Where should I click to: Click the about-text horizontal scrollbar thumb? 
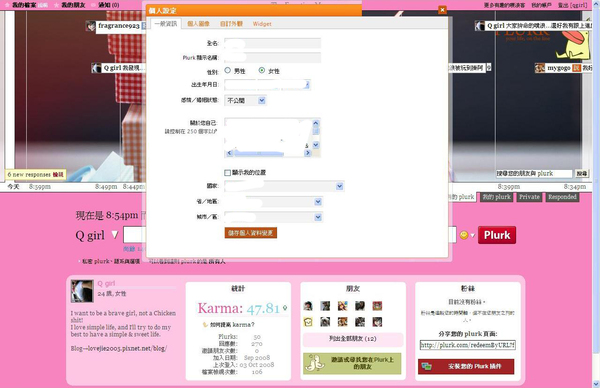coord(259,153)
